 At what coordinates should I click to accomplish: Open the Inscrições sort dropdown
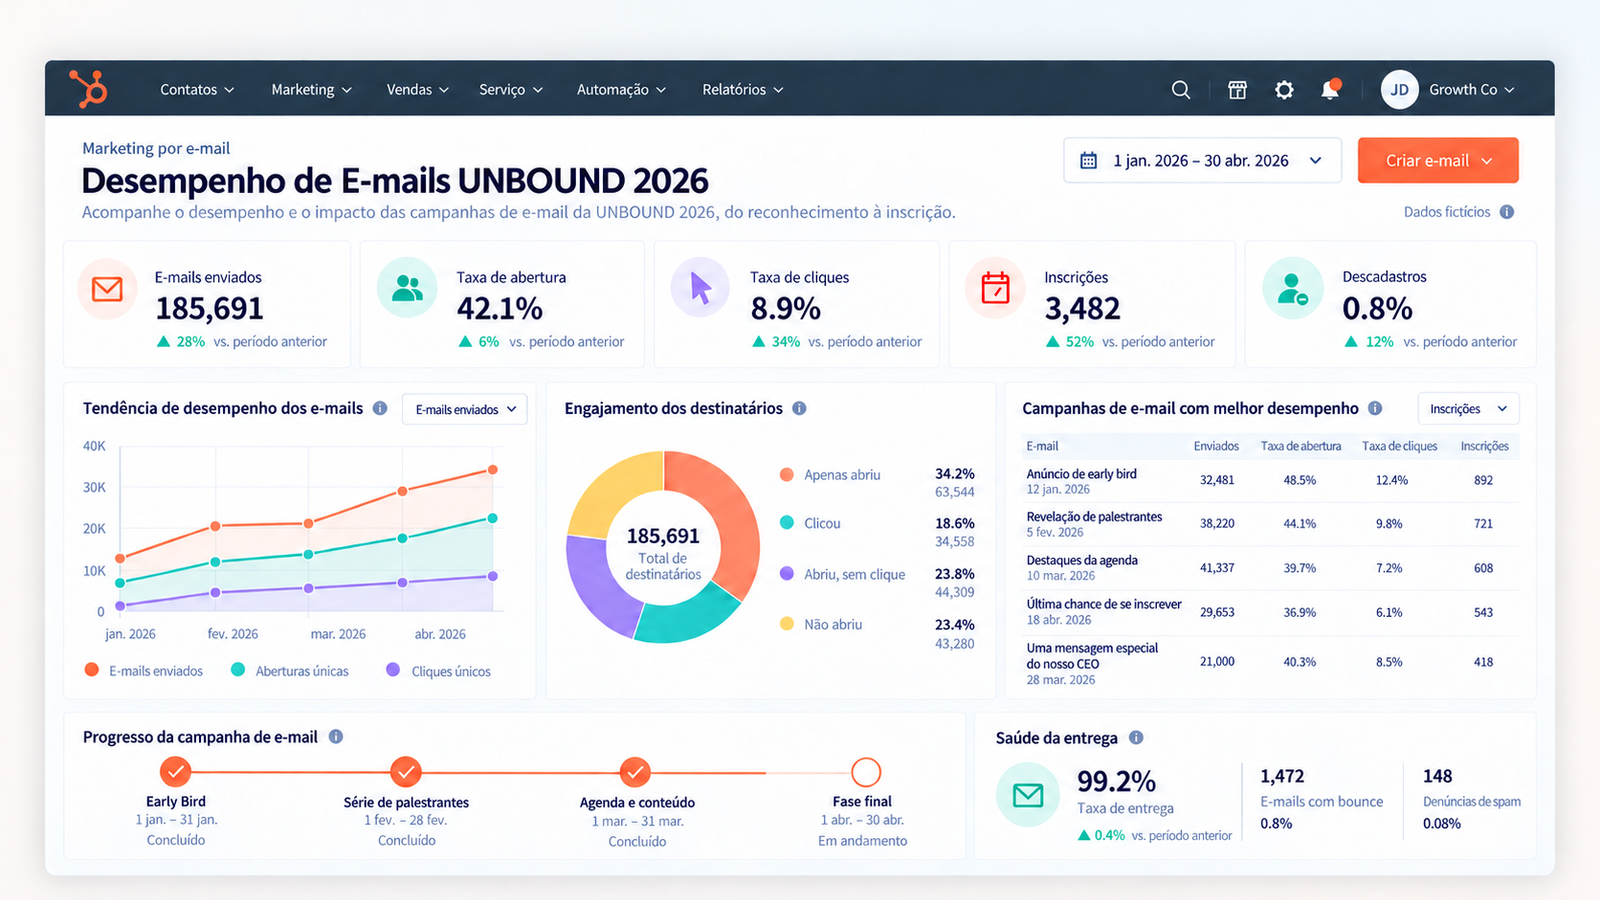click(1468, 409)
